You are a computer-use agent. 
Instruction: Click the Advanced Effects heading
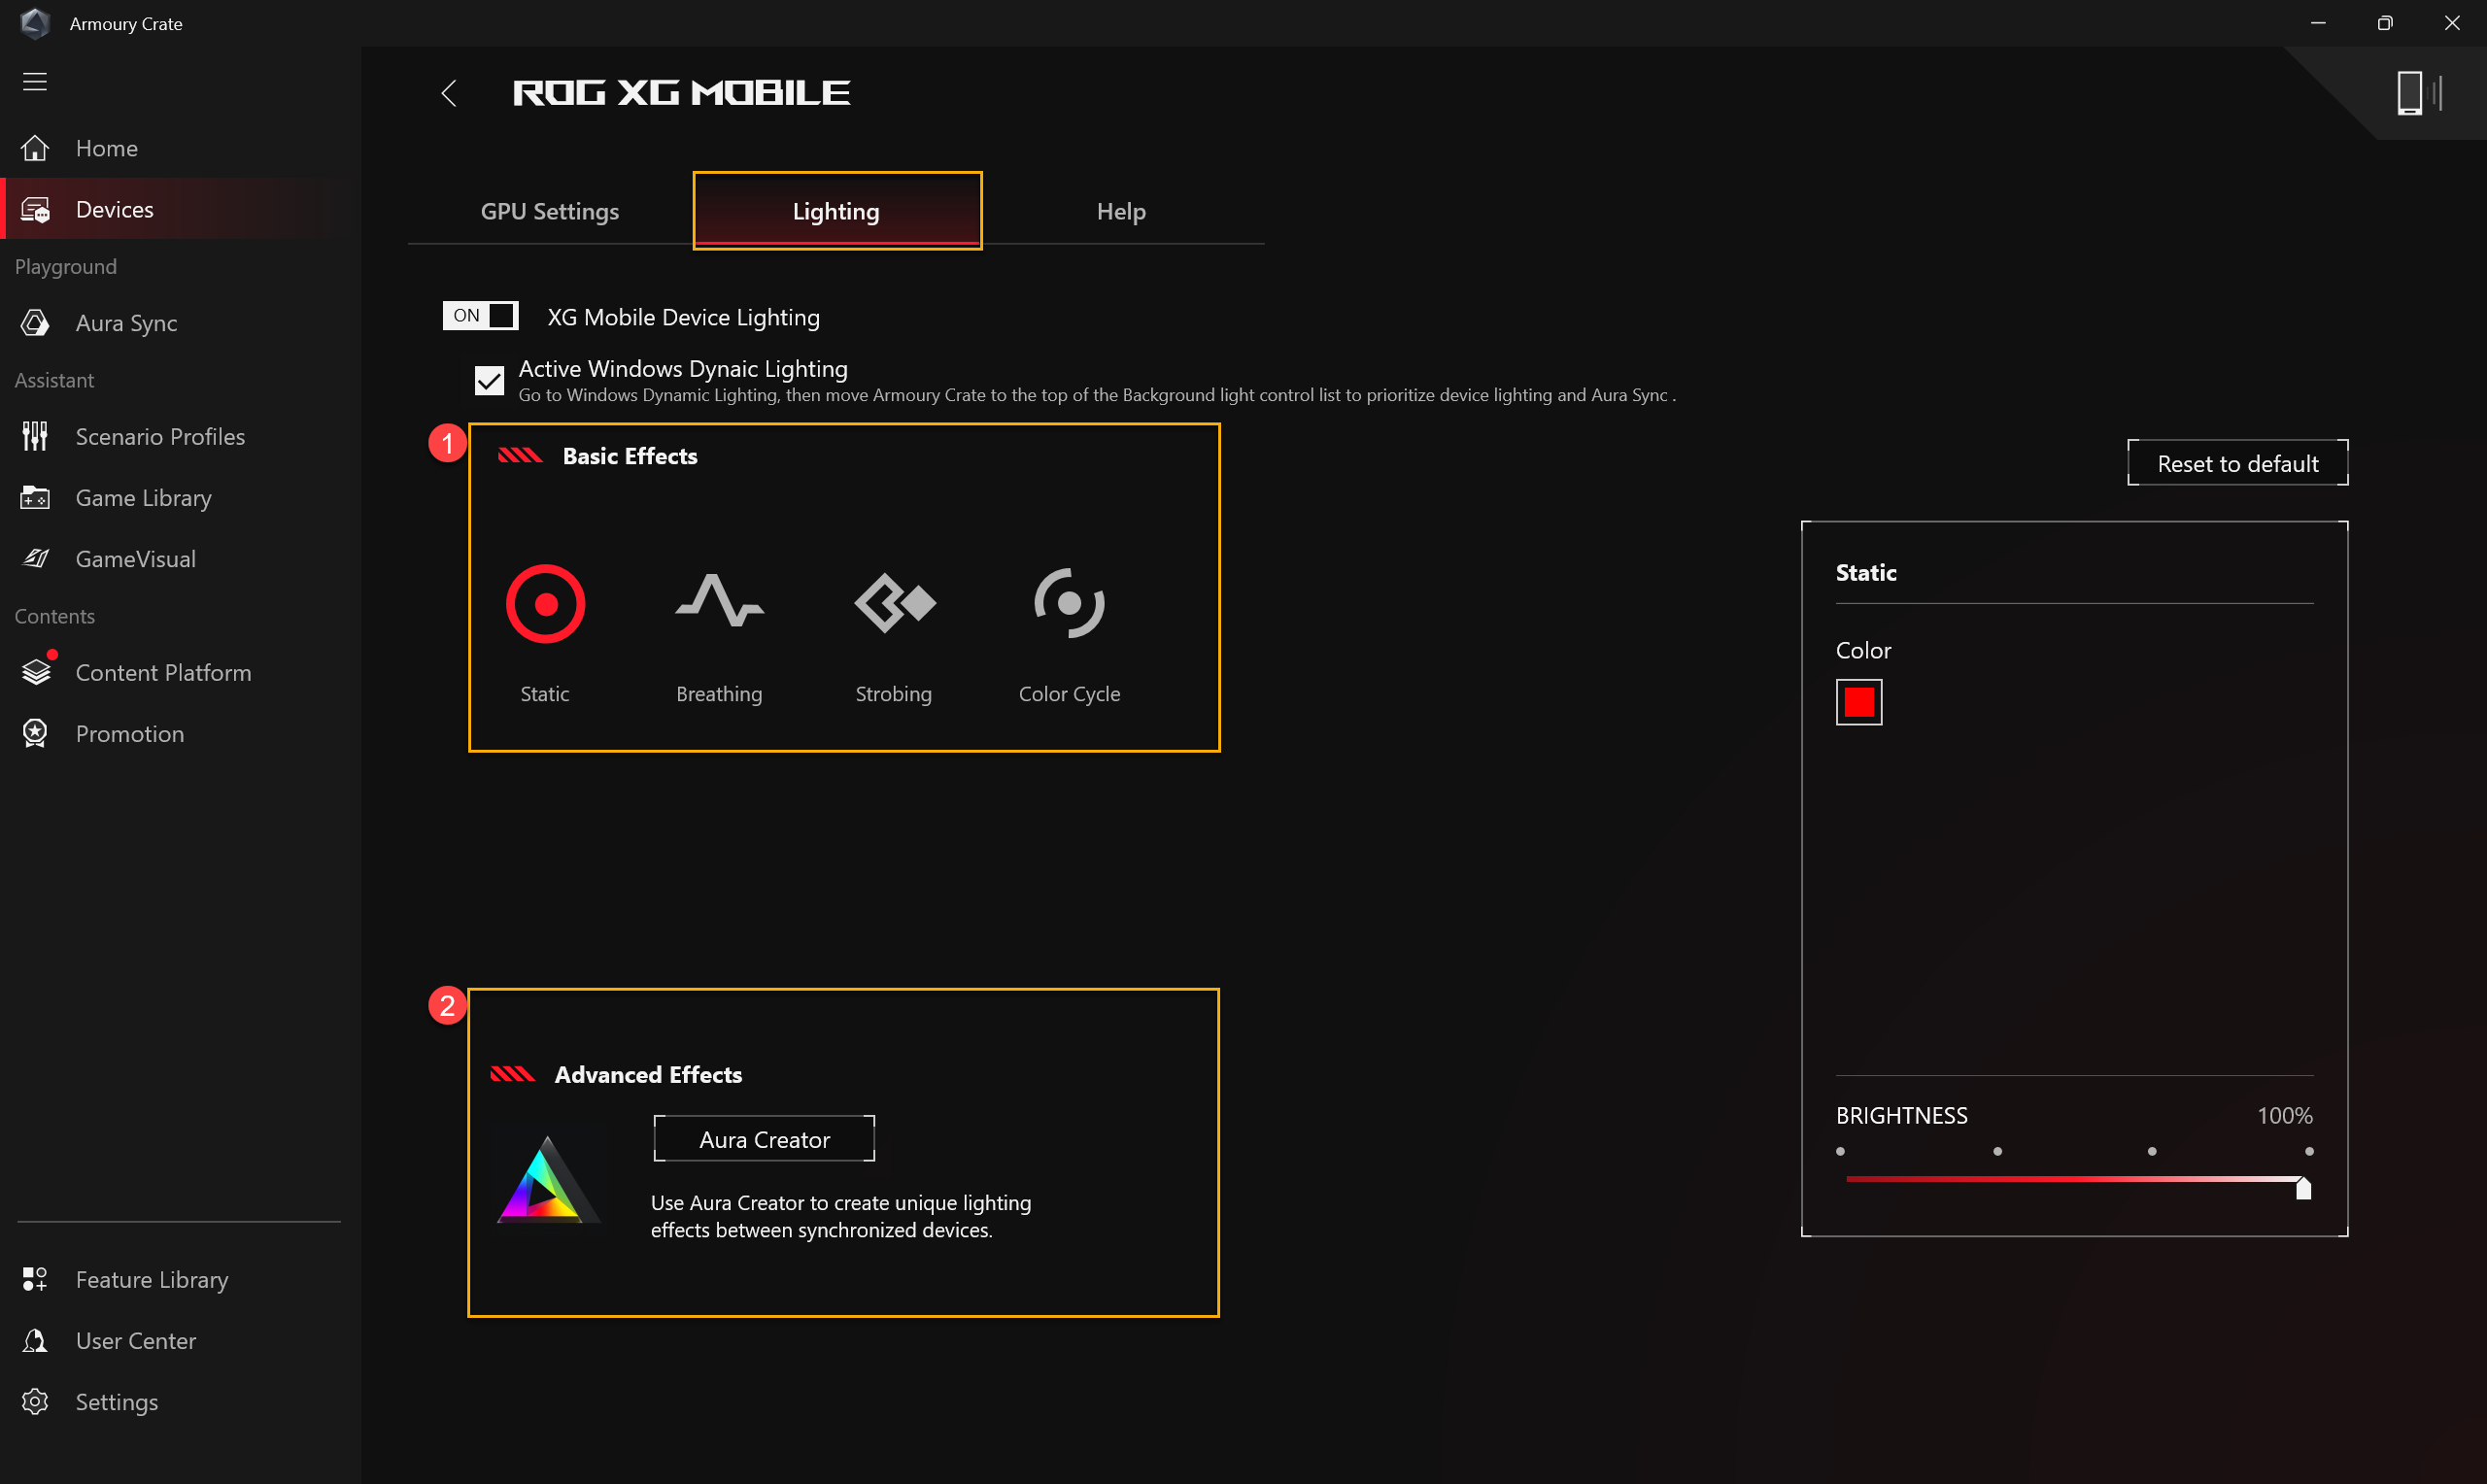[x=648, y=1074]
